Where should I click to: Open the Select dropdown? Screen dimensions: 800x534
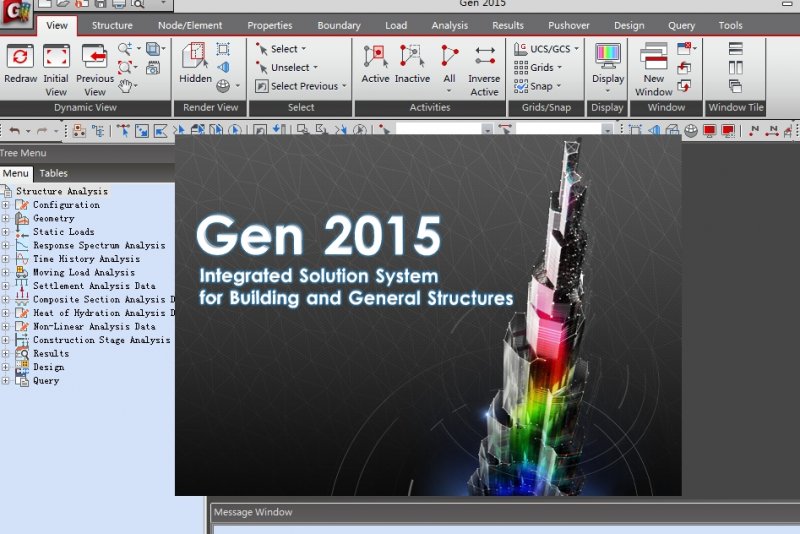[304, 49]
